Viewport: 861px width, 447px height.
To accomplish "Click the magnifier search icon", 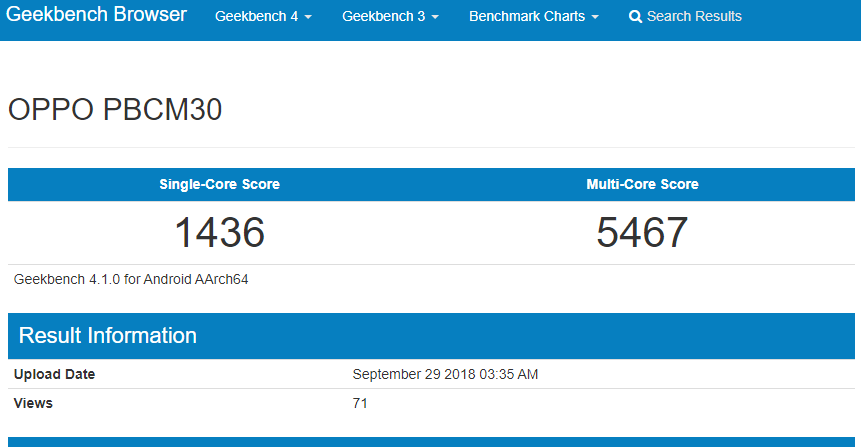I will point(635,17).
